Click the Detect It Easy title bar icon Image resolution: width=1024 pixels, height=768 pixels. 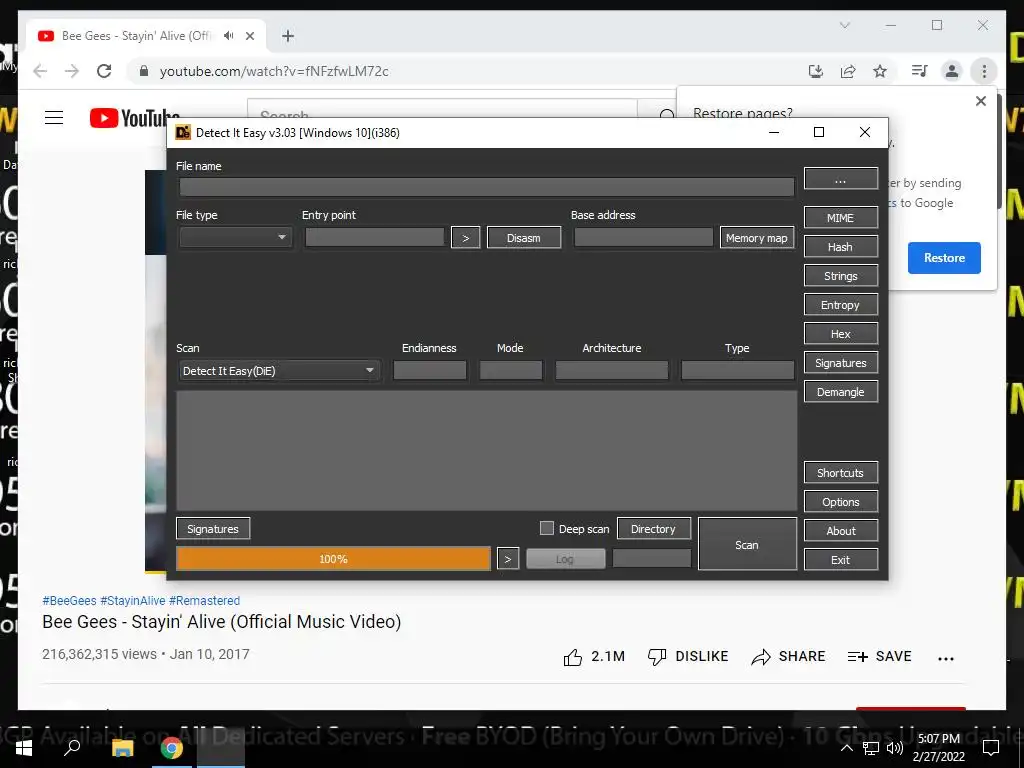[x=183, y=133]
